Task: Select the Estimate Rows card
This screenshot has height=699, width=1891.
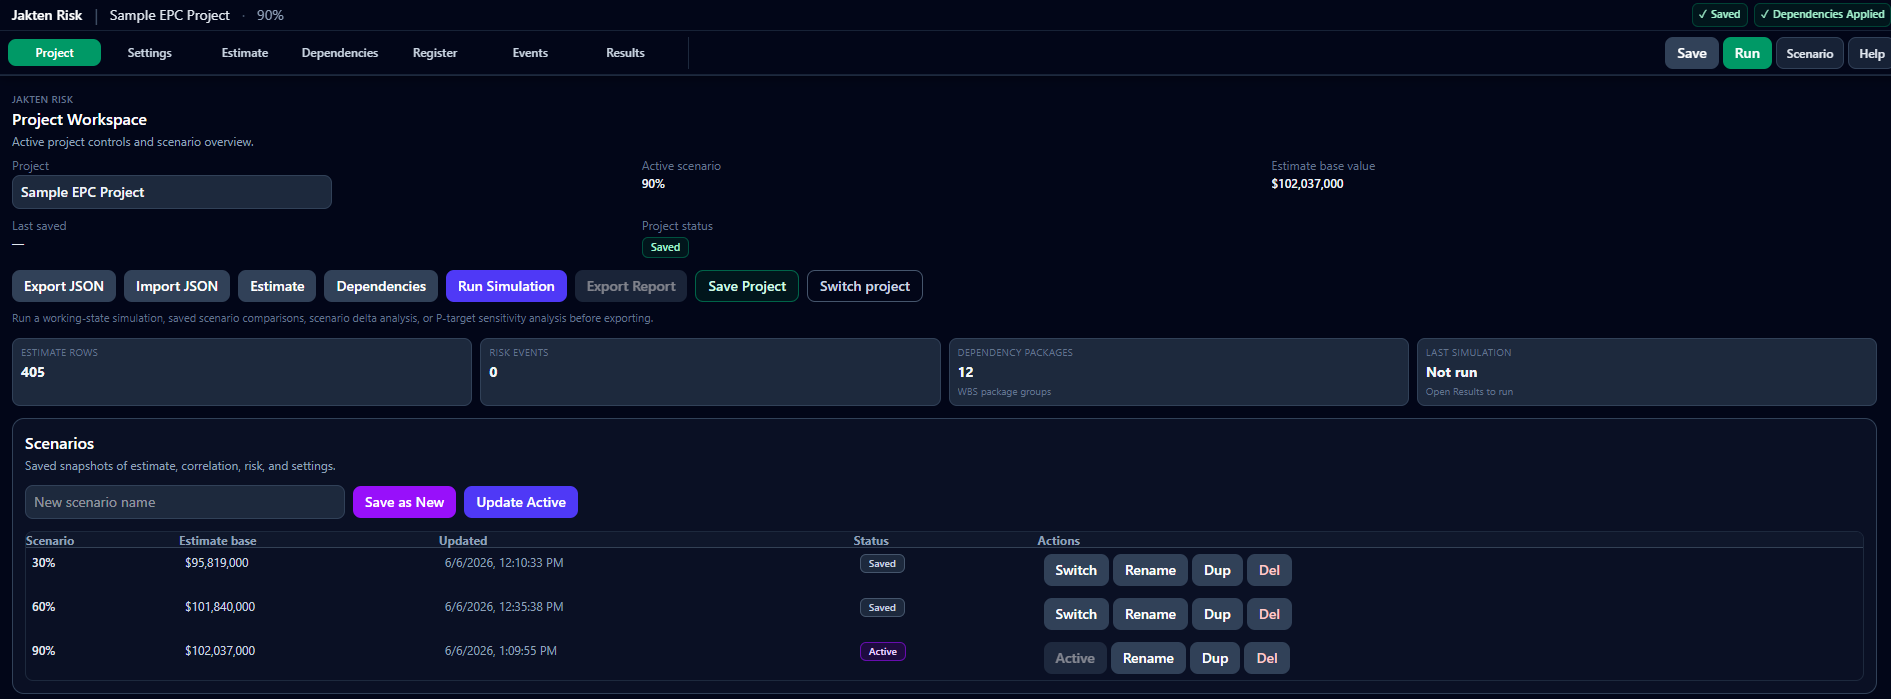Action: click(242, 372)
